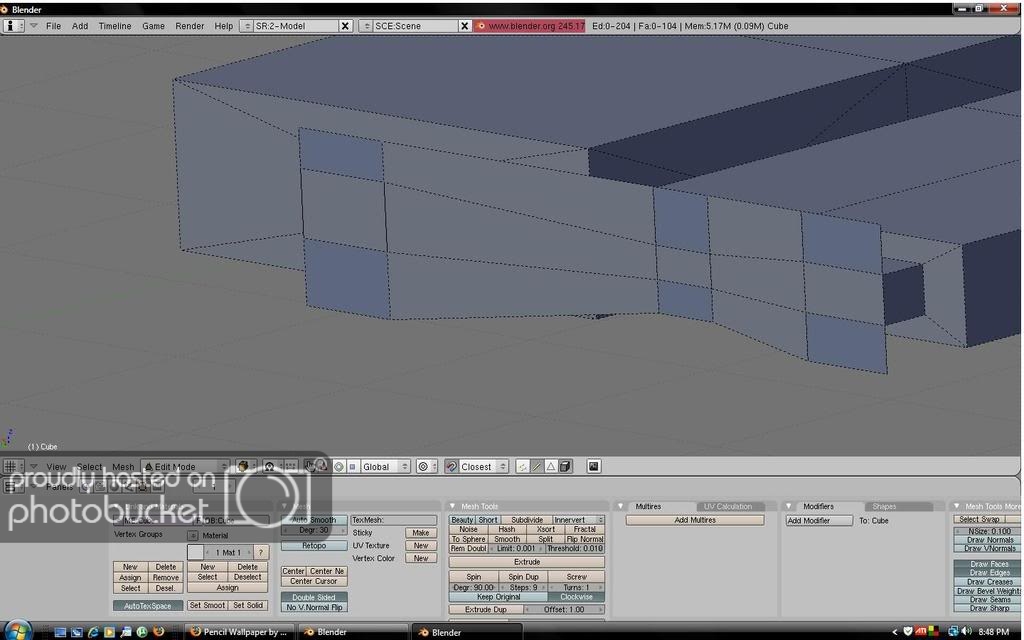This screenshot has width=1024, height=640.
Task: Open the Mesh menu
Action: pyautogui.click(x=123, y=466)
